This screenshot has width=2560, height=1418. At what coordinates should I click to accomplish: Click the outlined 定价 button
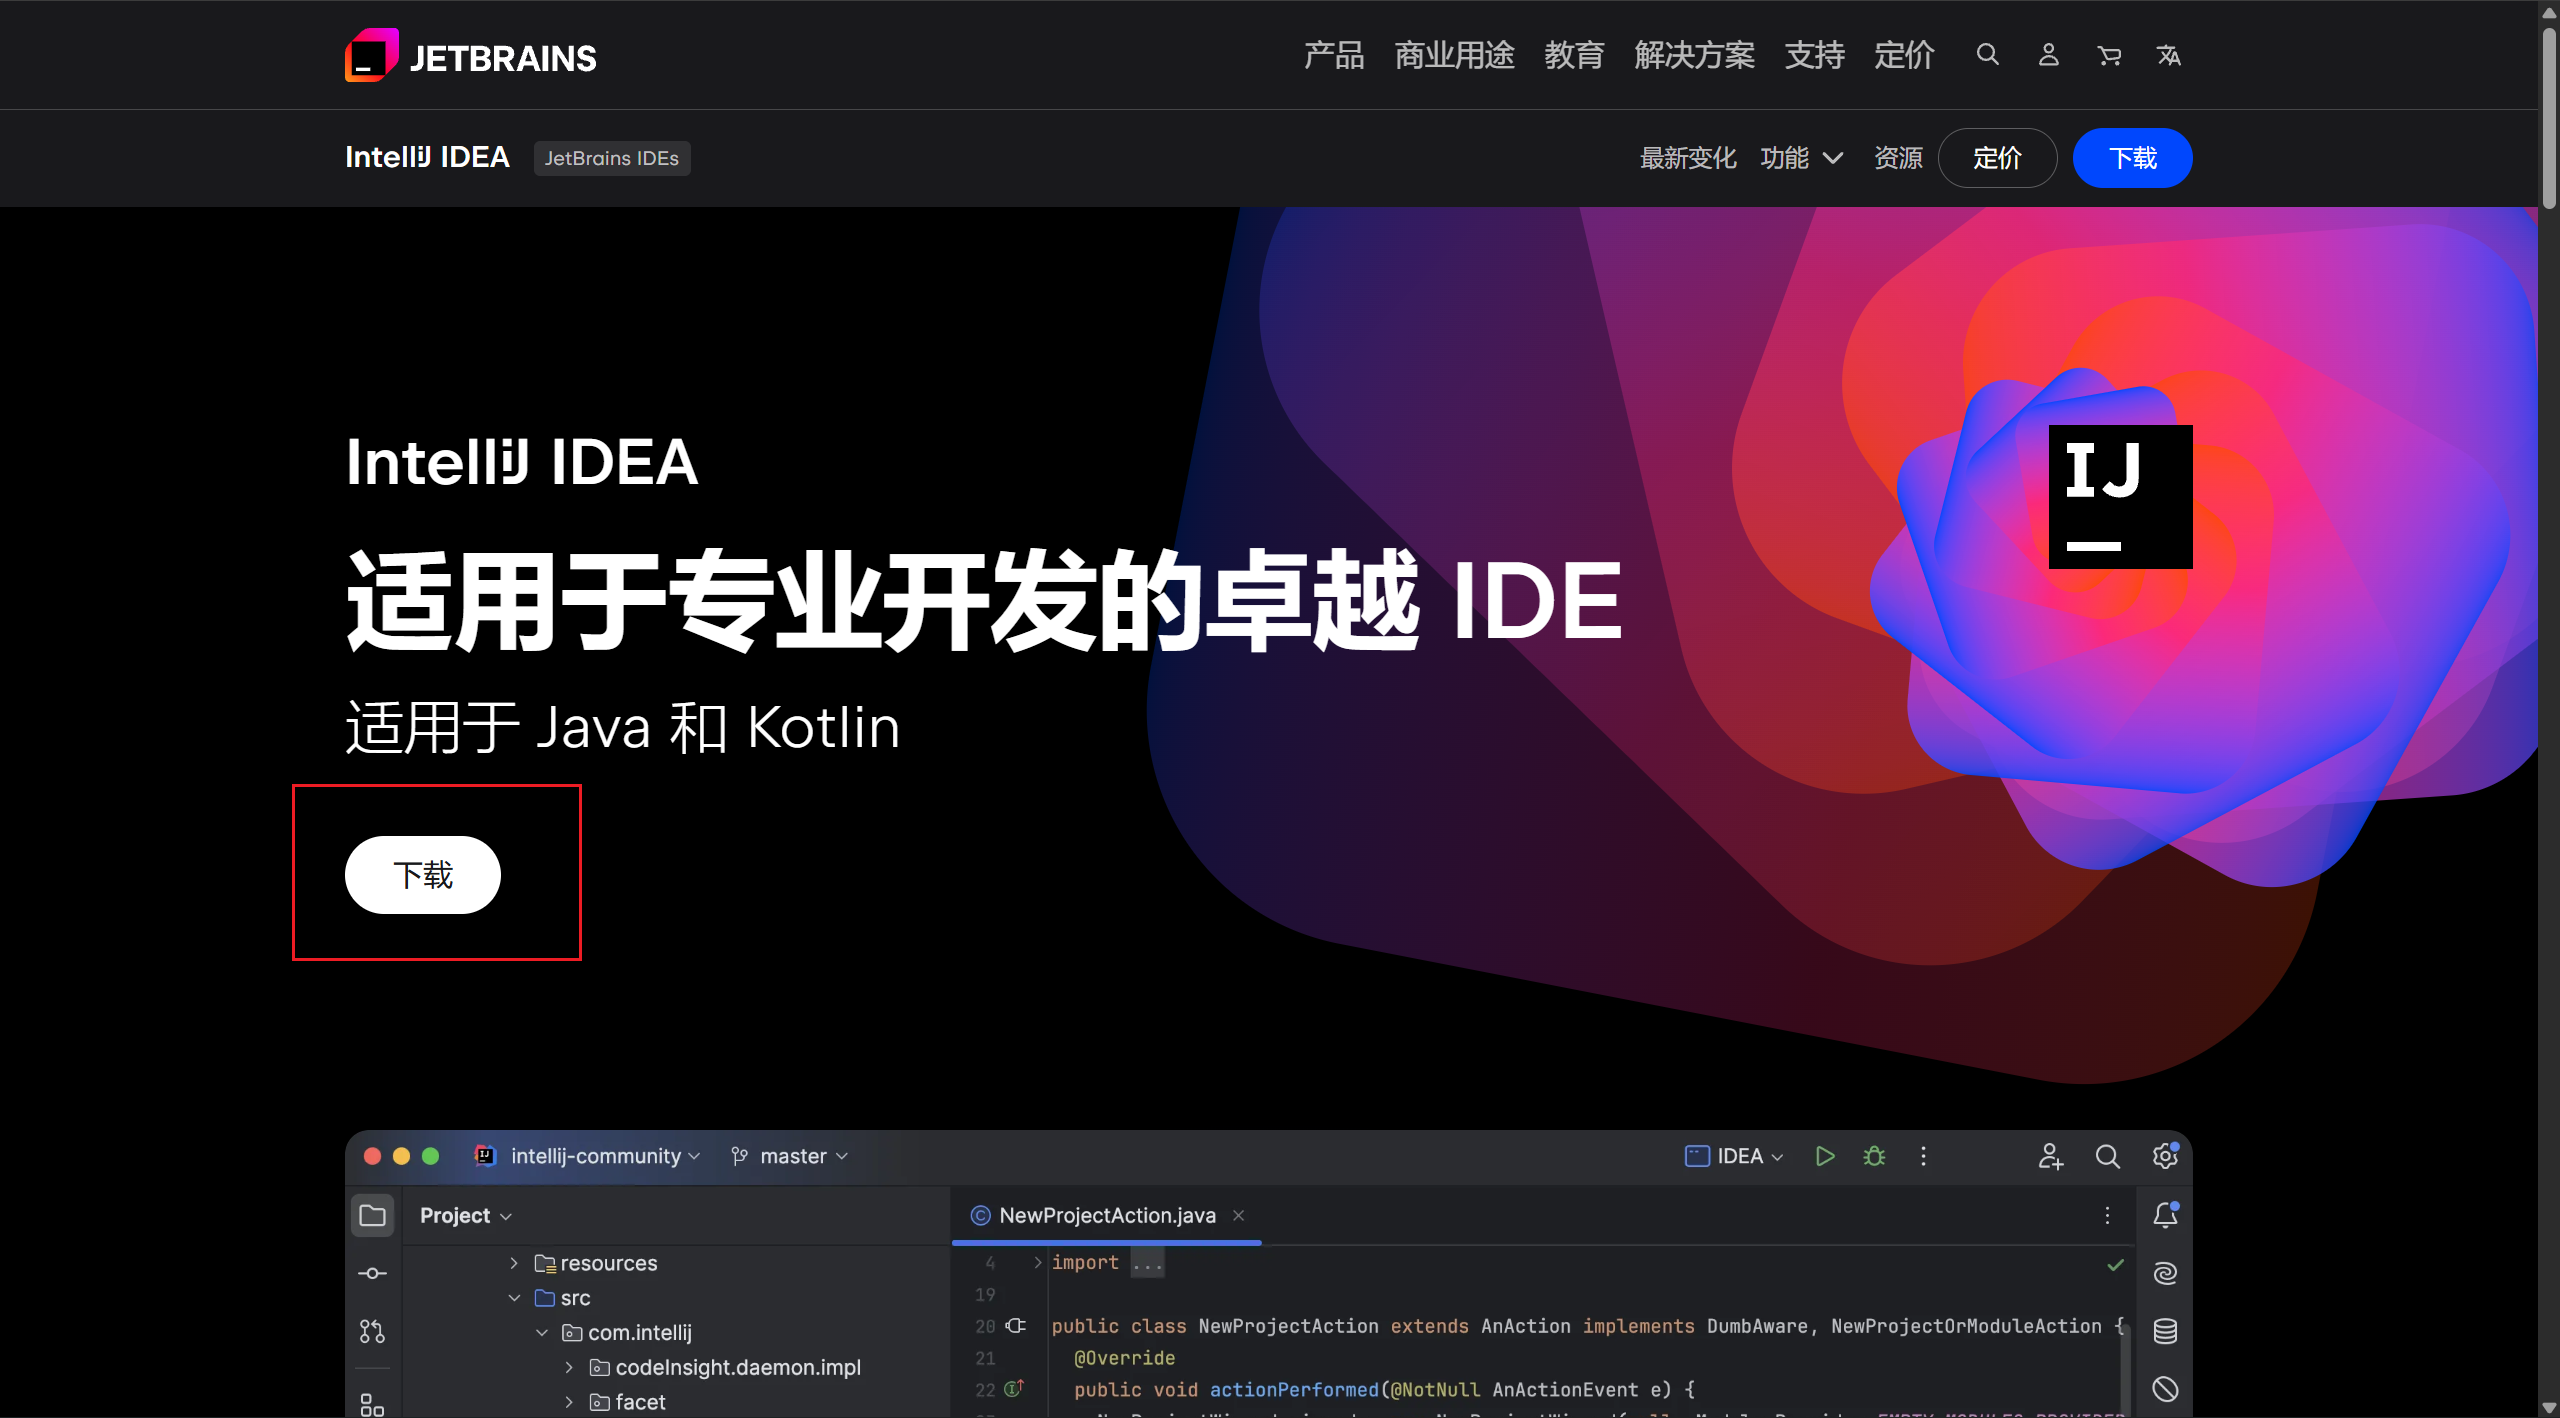click(x=1997, y=158)
